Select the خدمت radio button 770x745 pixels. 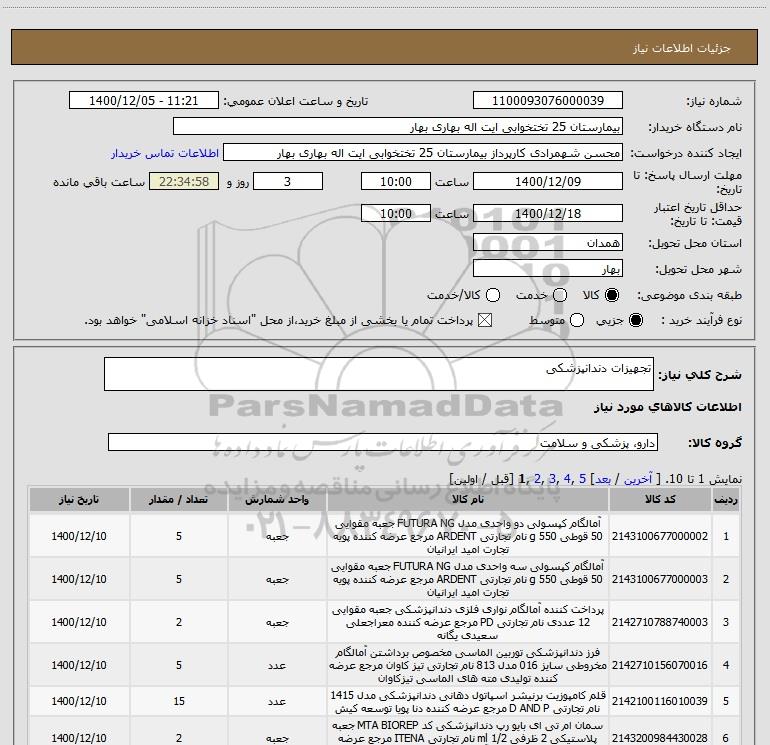(x=560, y=295)
